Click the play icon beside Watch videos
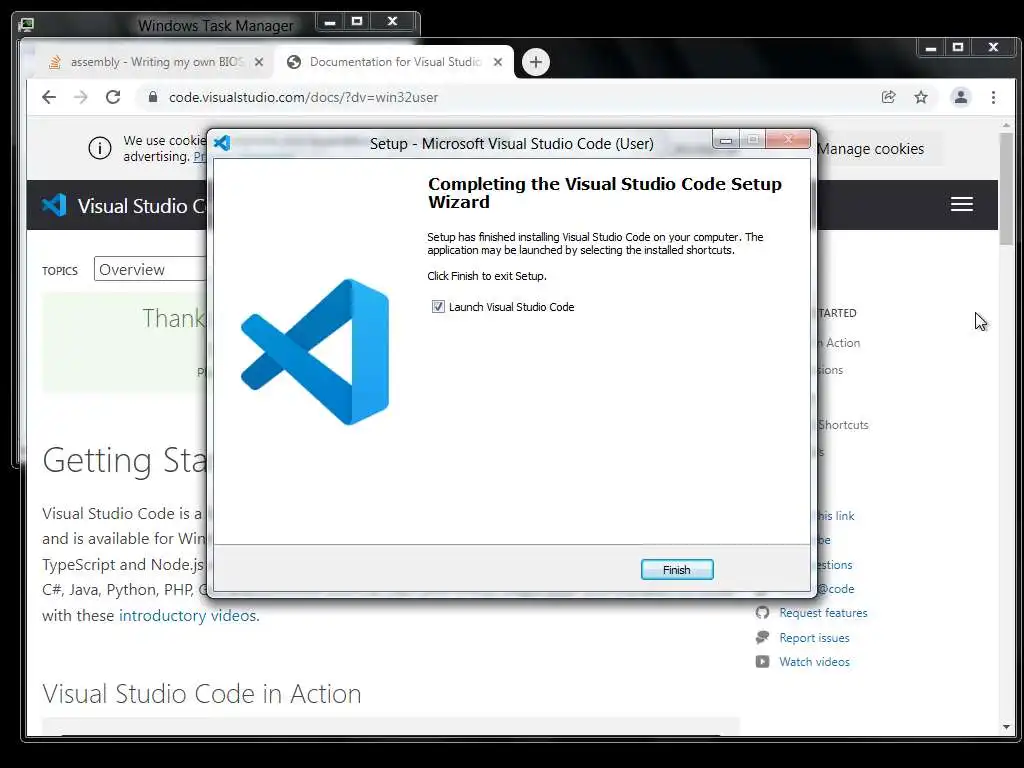The width and height of the screenshot is (1024, 768). pyautogui.click(x=762, y=662)
